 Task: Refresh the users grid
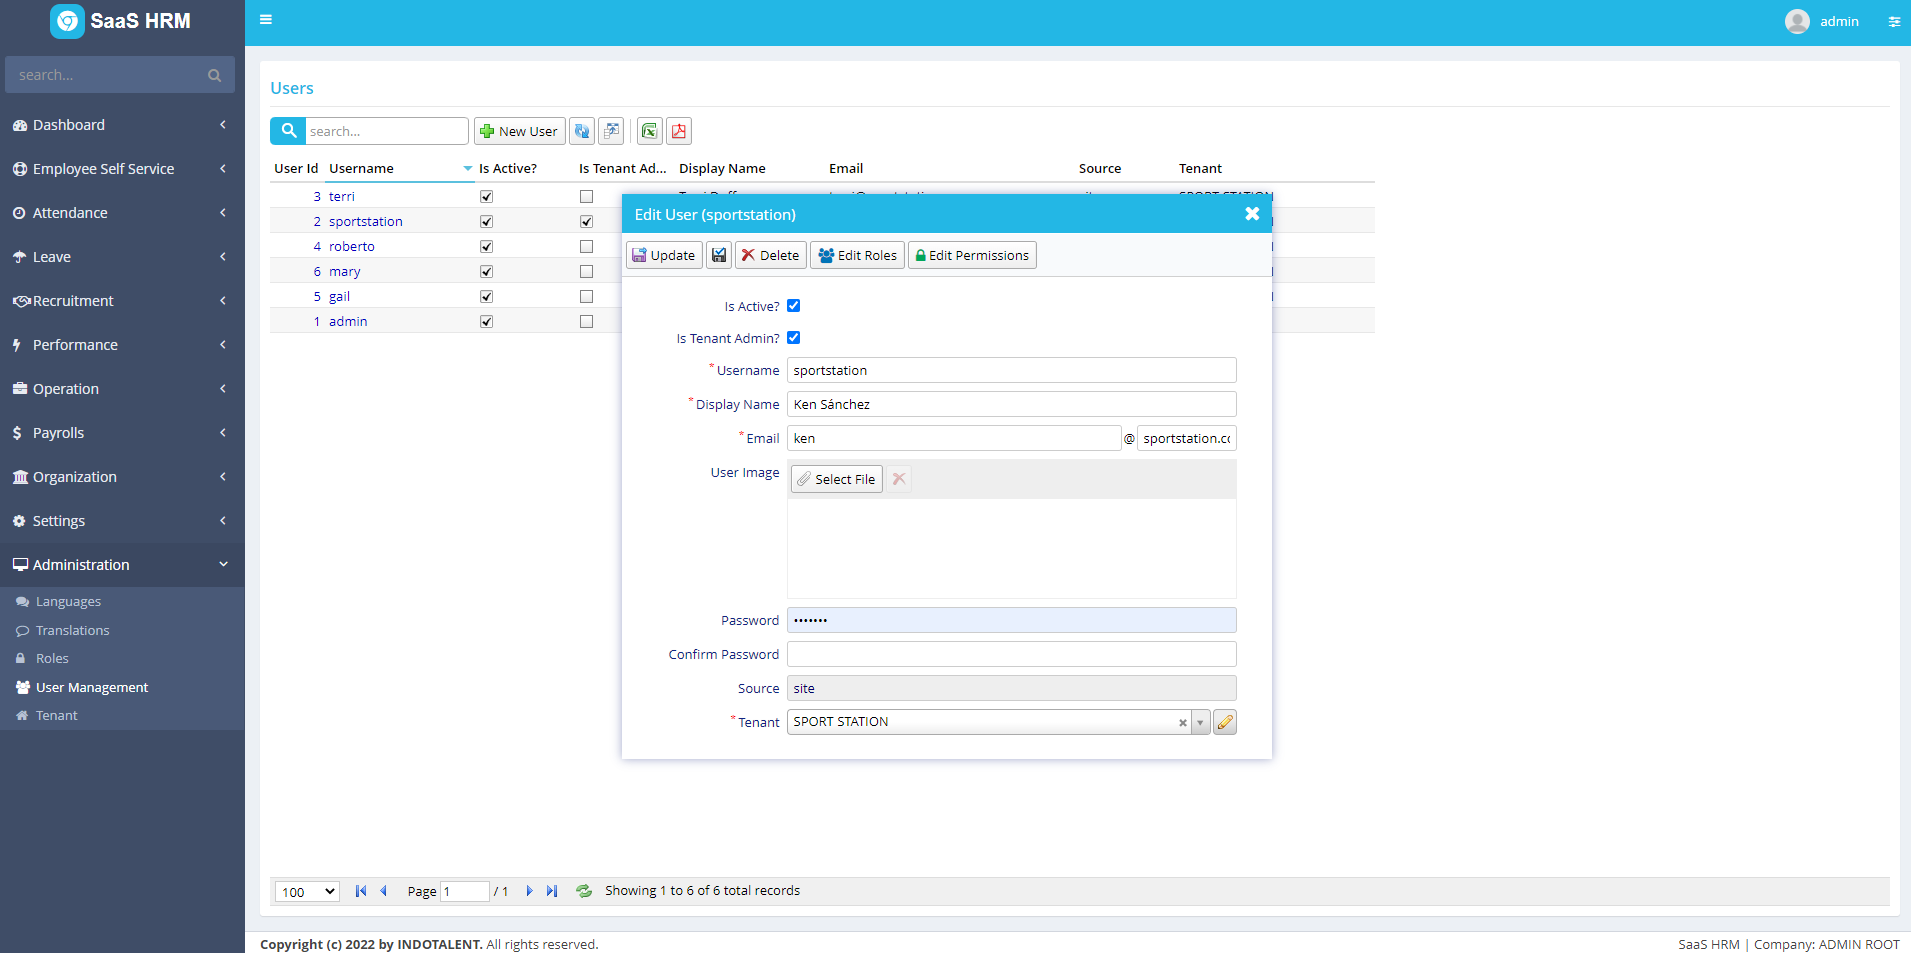click(582, 130)
